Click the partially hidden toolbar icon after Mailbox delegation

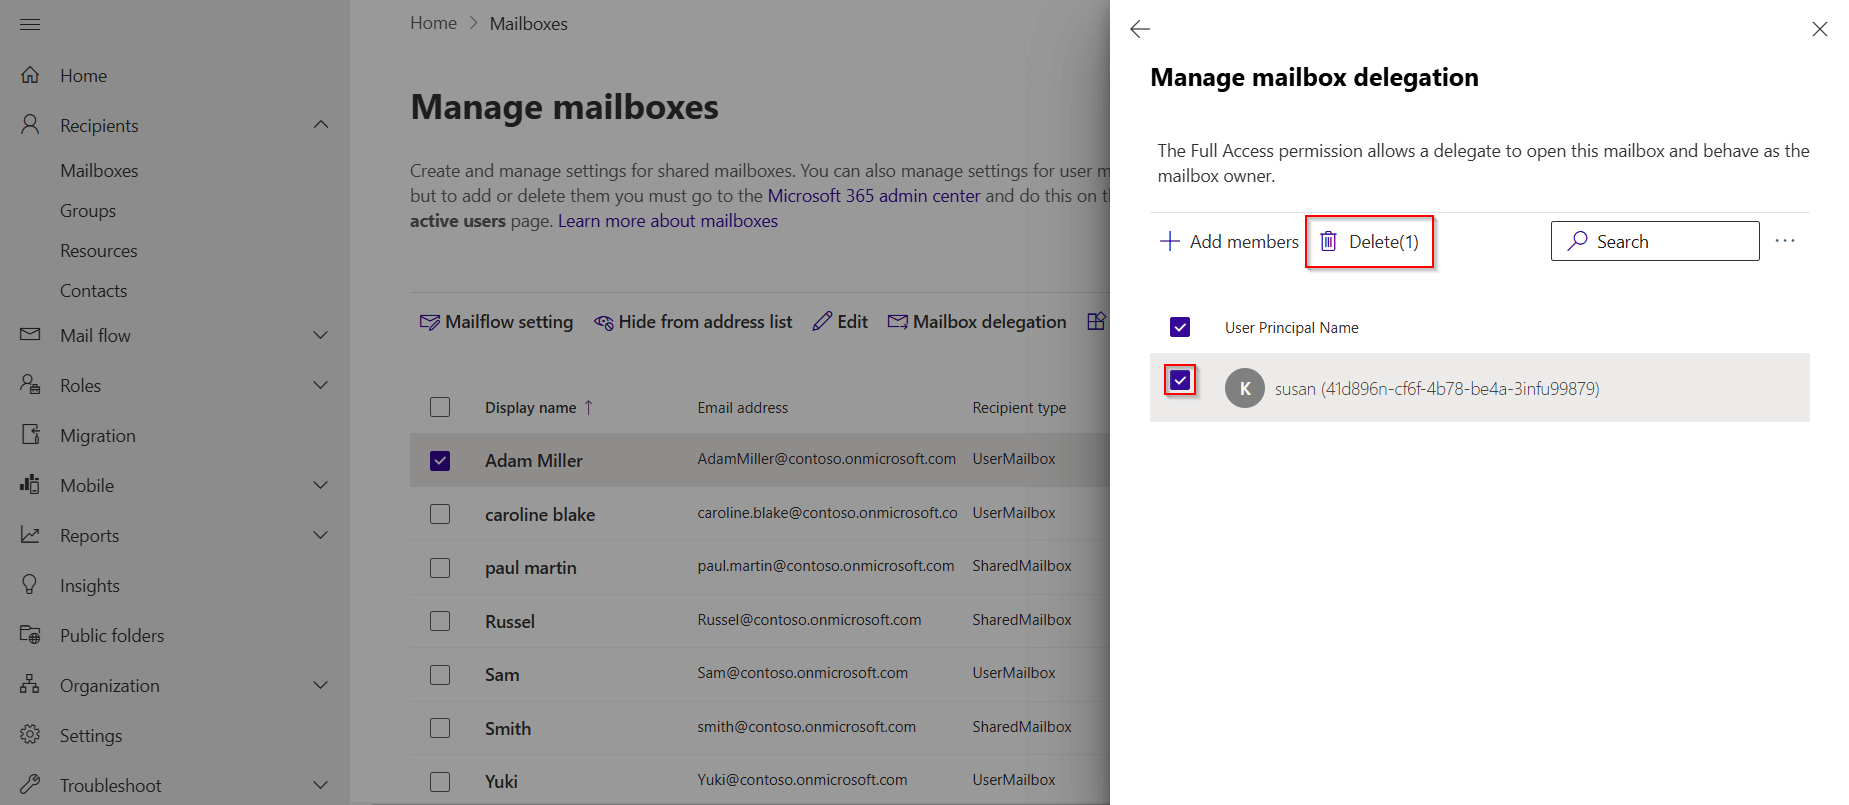[x=1097, y=321]
